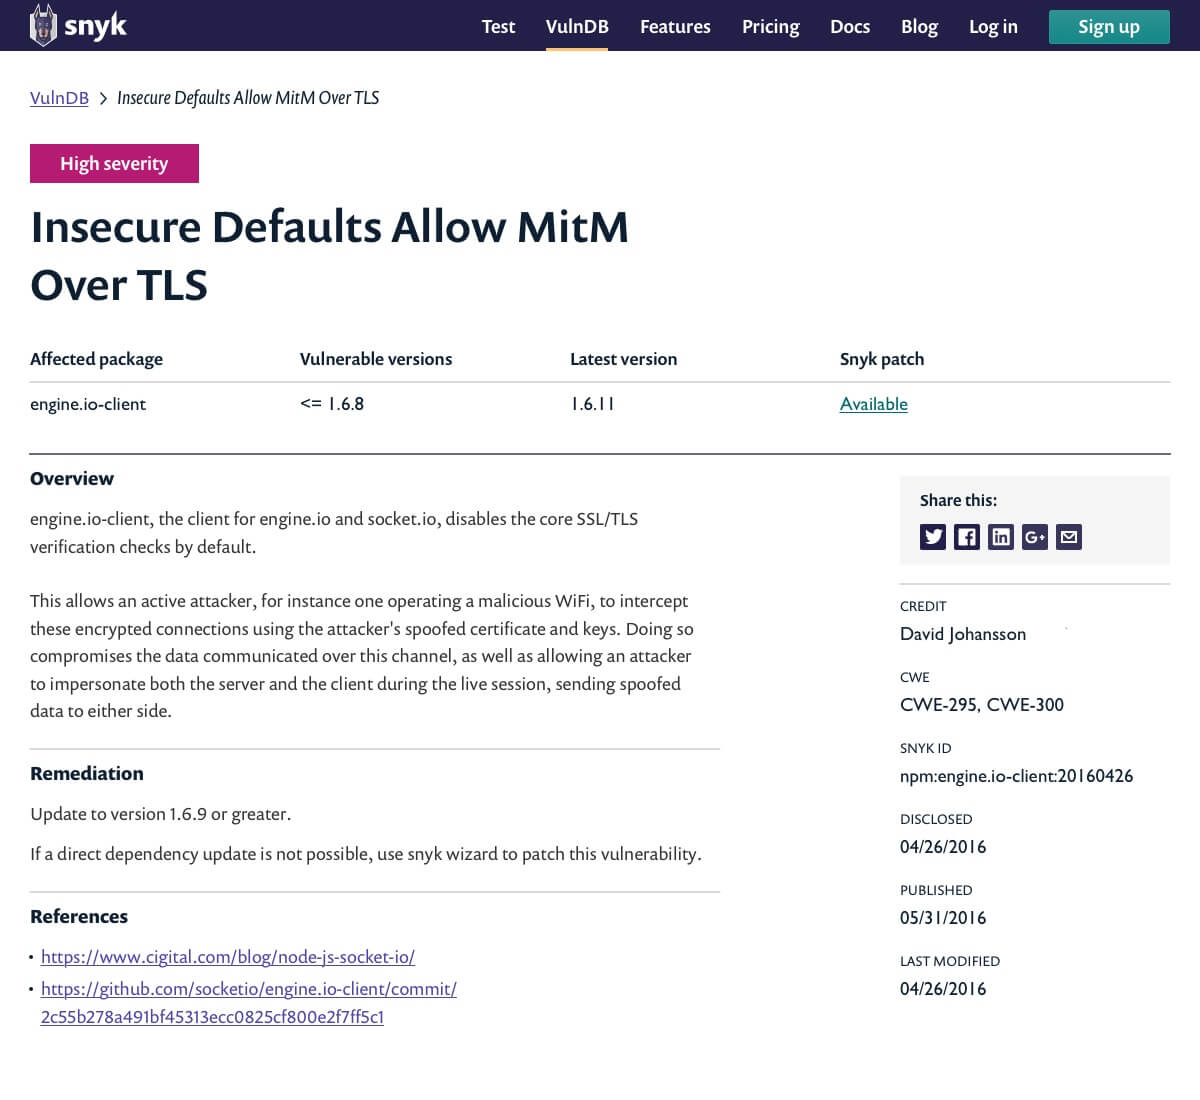Go back to the VulnDB breadcrumb link
1200x1100 pixels.
(x=59, y=98)
